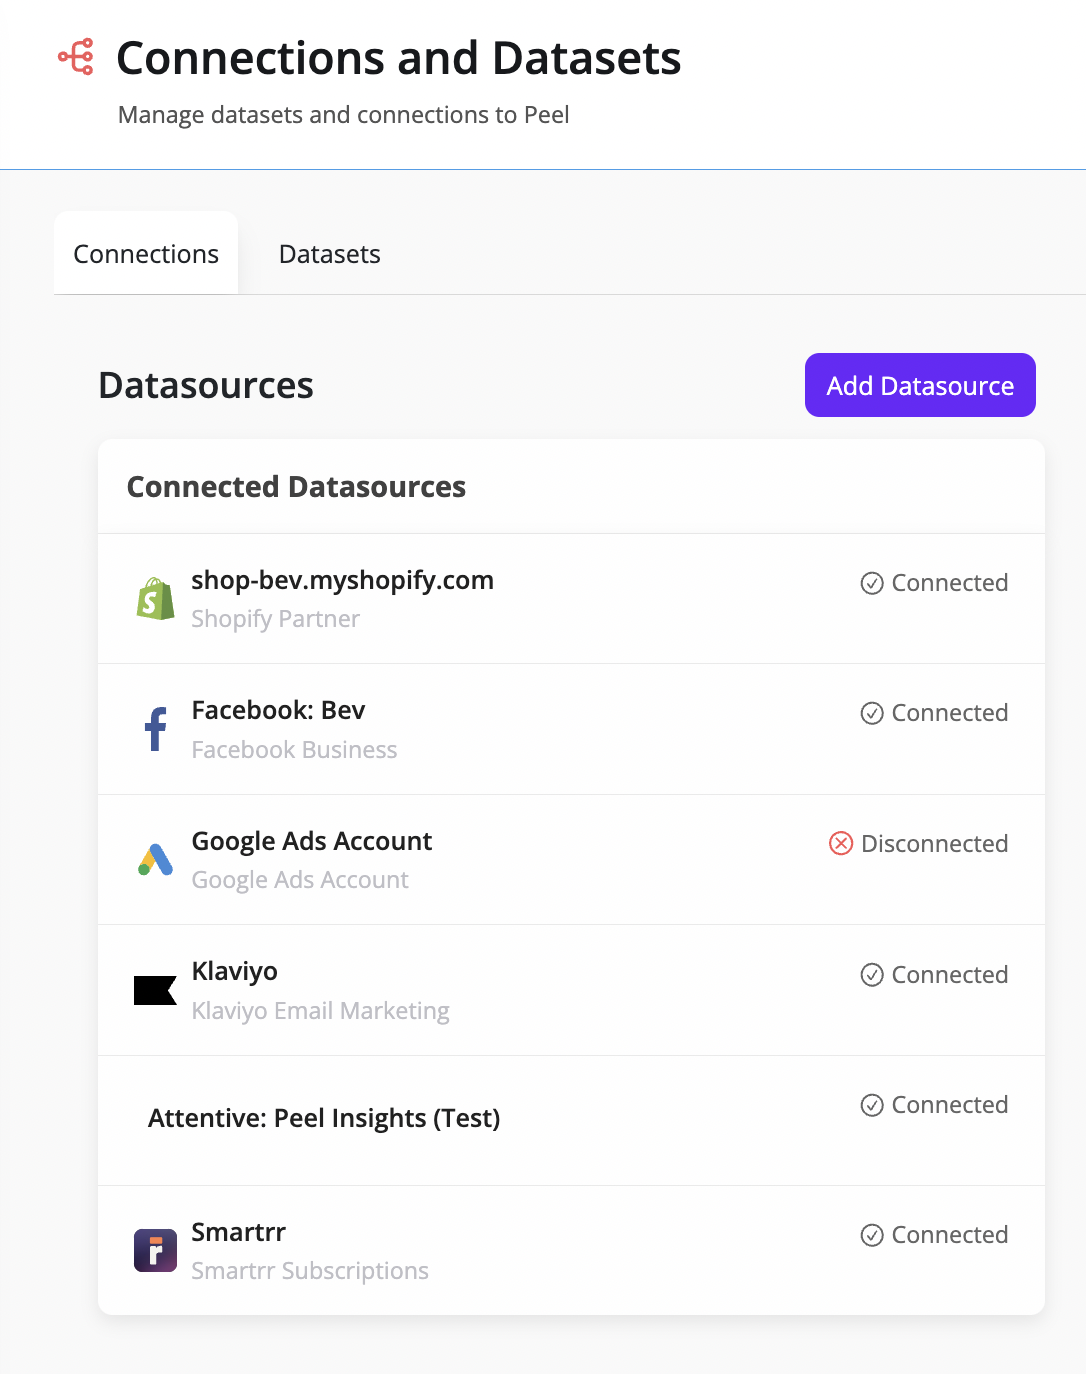Viewport: 1086px width, 1374px height.
Task: Click the Klaviyo flag logo icon
Action: (x=155, y=990)
